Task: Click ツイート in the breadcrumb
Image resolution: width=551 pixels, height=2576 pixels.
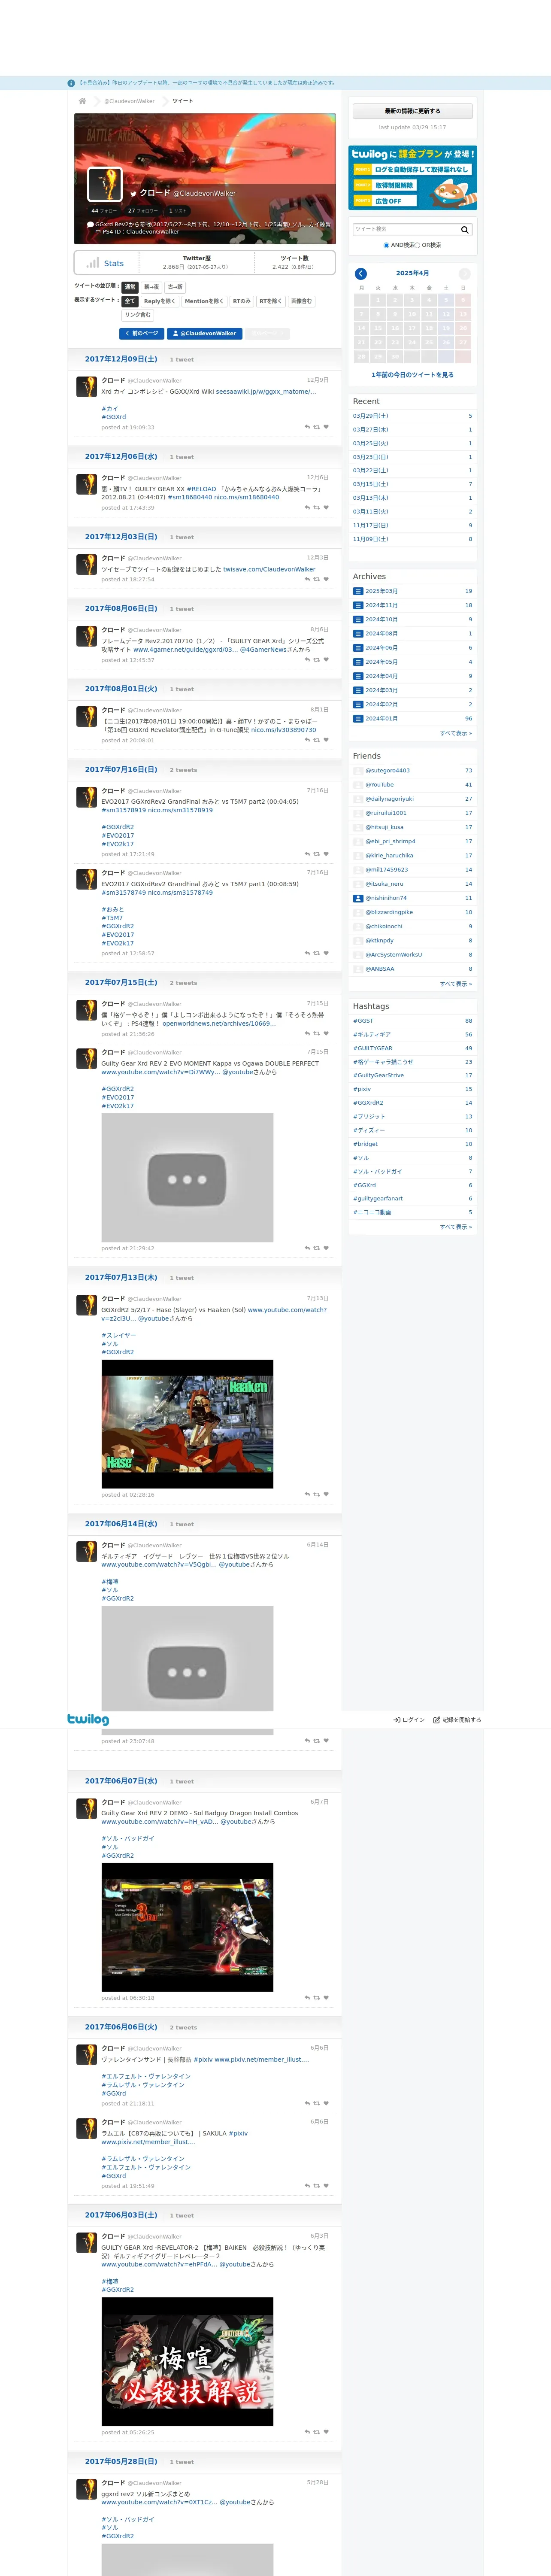Action: tap(182, 101)
